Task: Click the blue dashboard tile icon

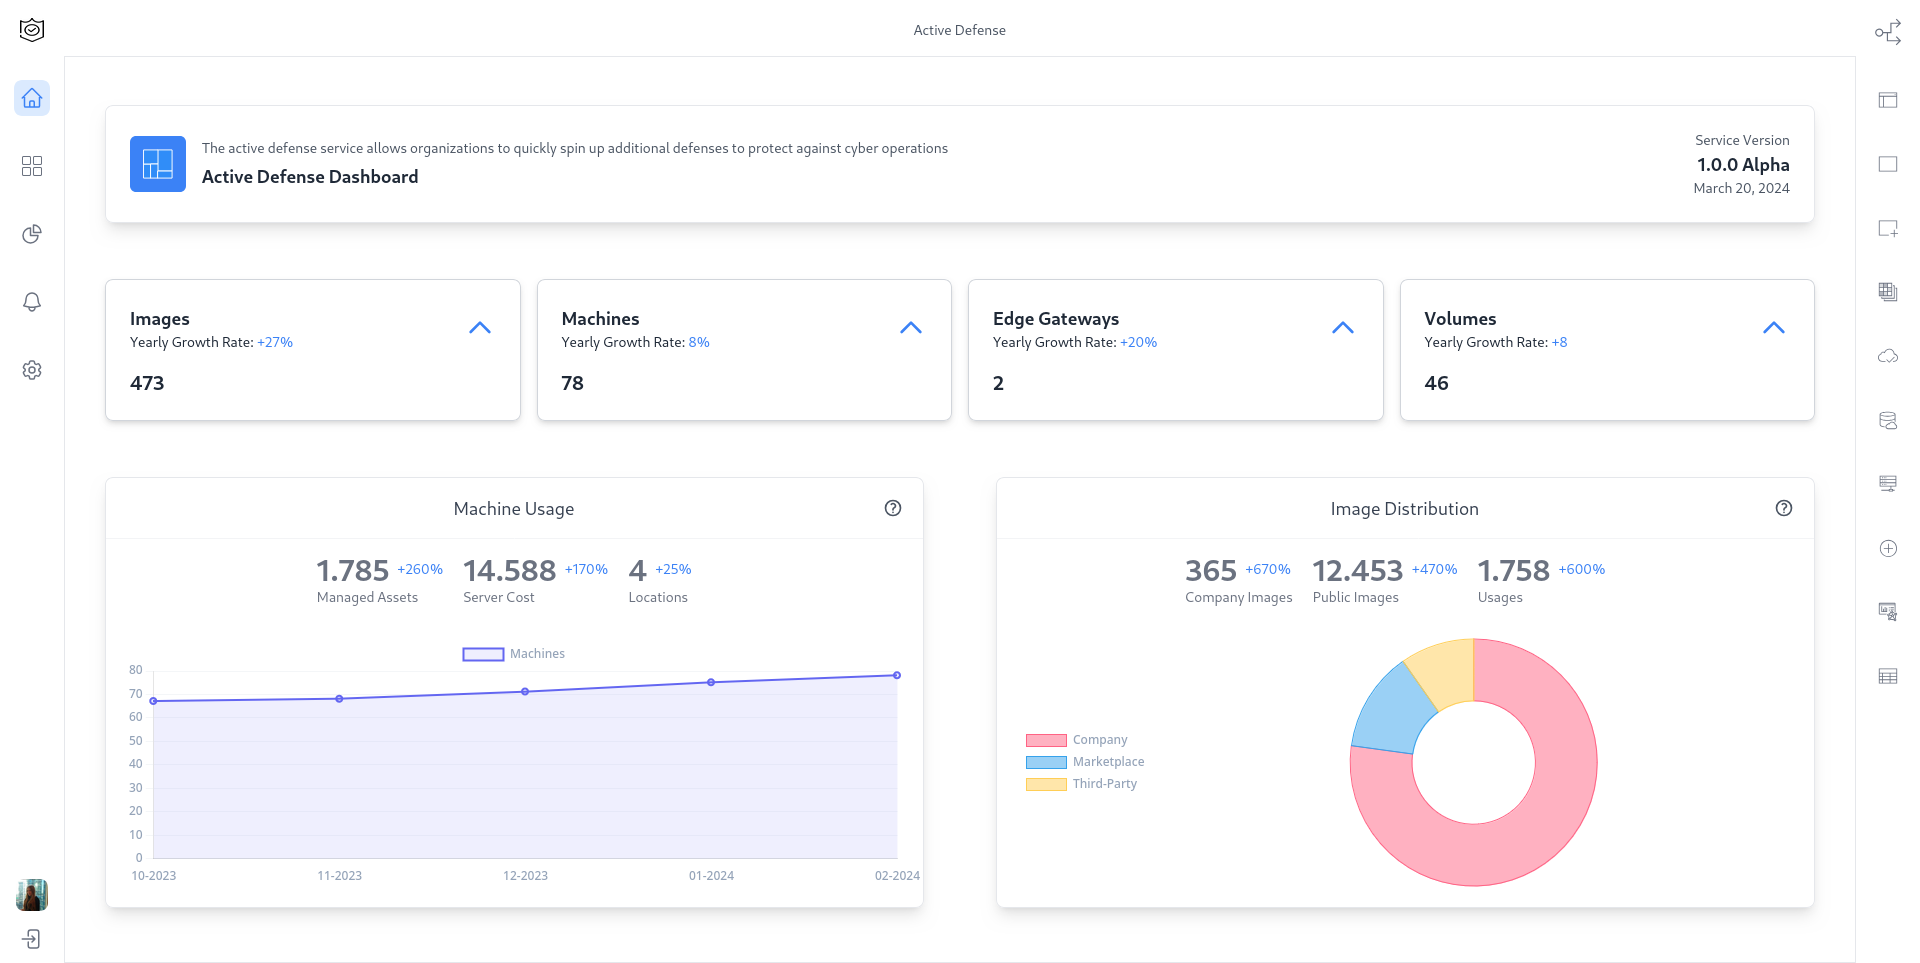Action: (158, 164)
